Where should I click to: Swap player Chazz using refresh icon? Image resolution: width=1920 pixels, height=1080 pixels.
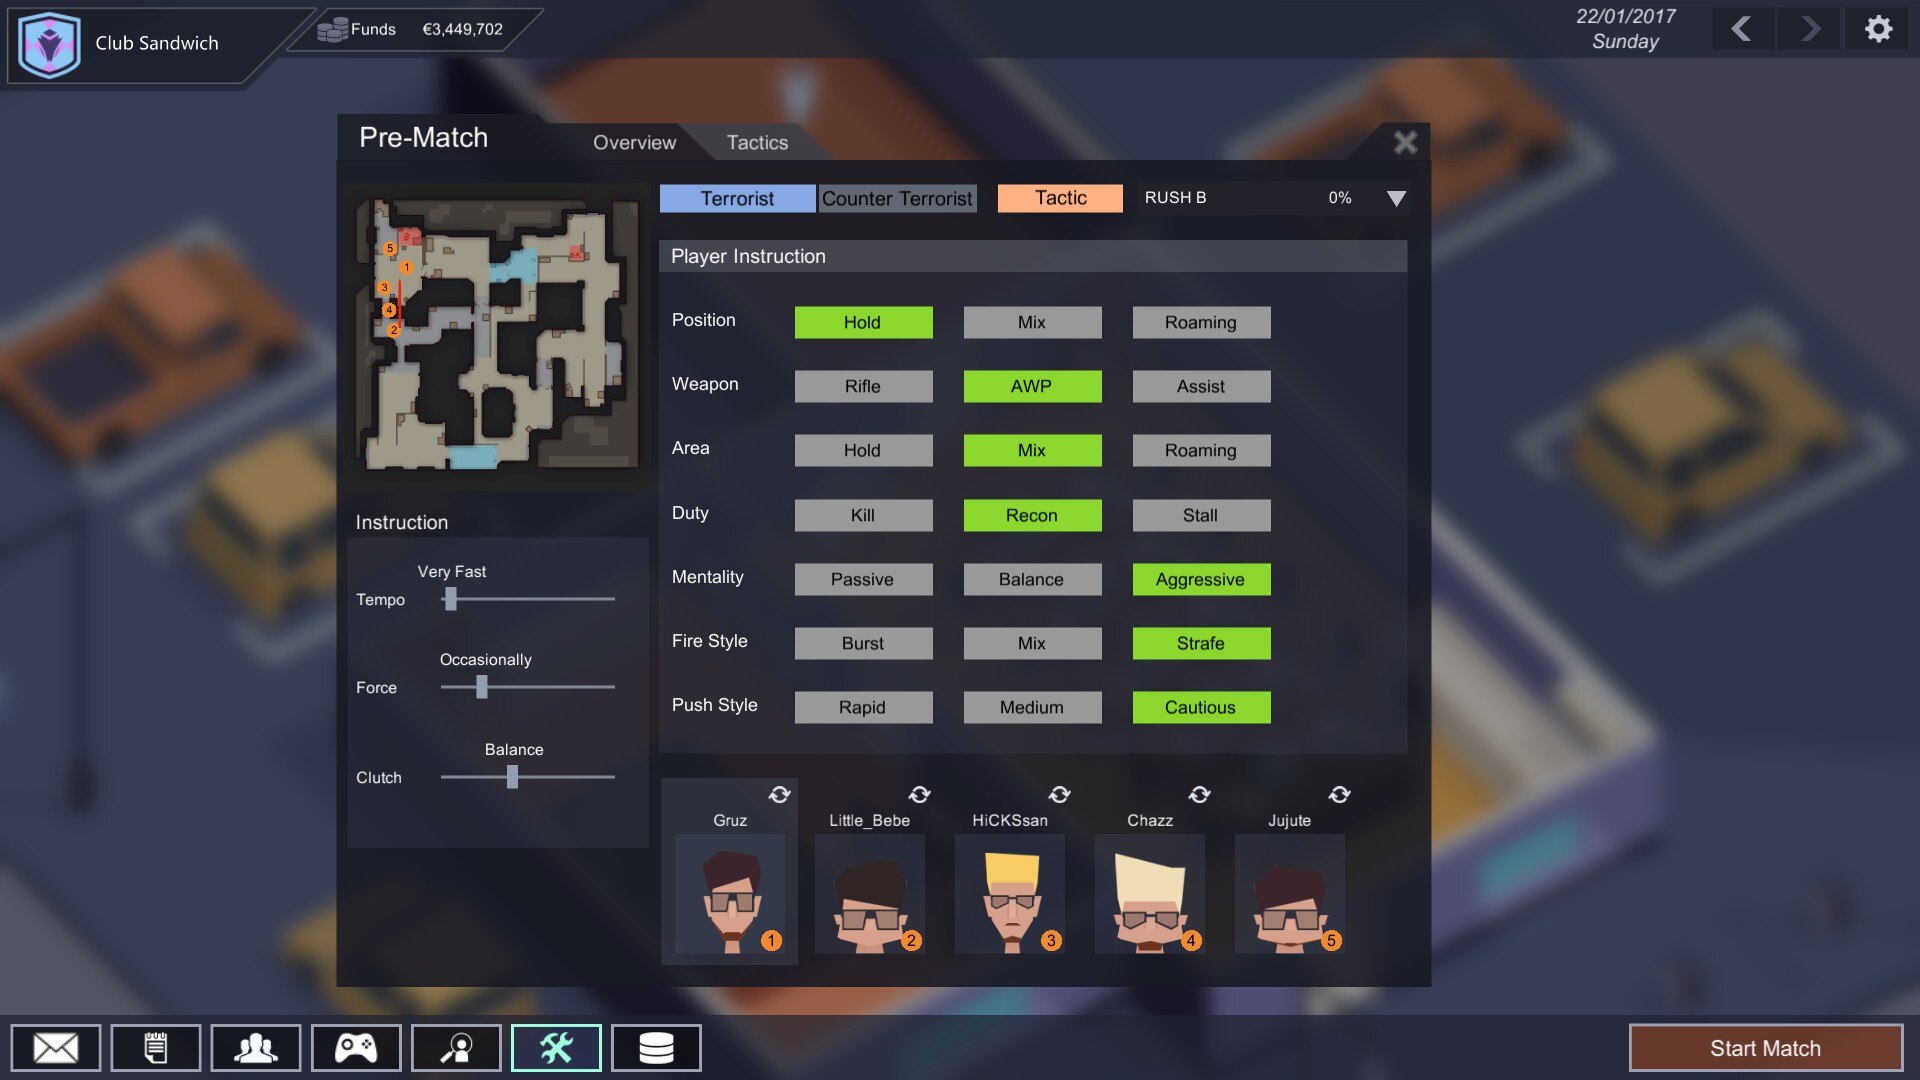click(x=1200, y=795)
